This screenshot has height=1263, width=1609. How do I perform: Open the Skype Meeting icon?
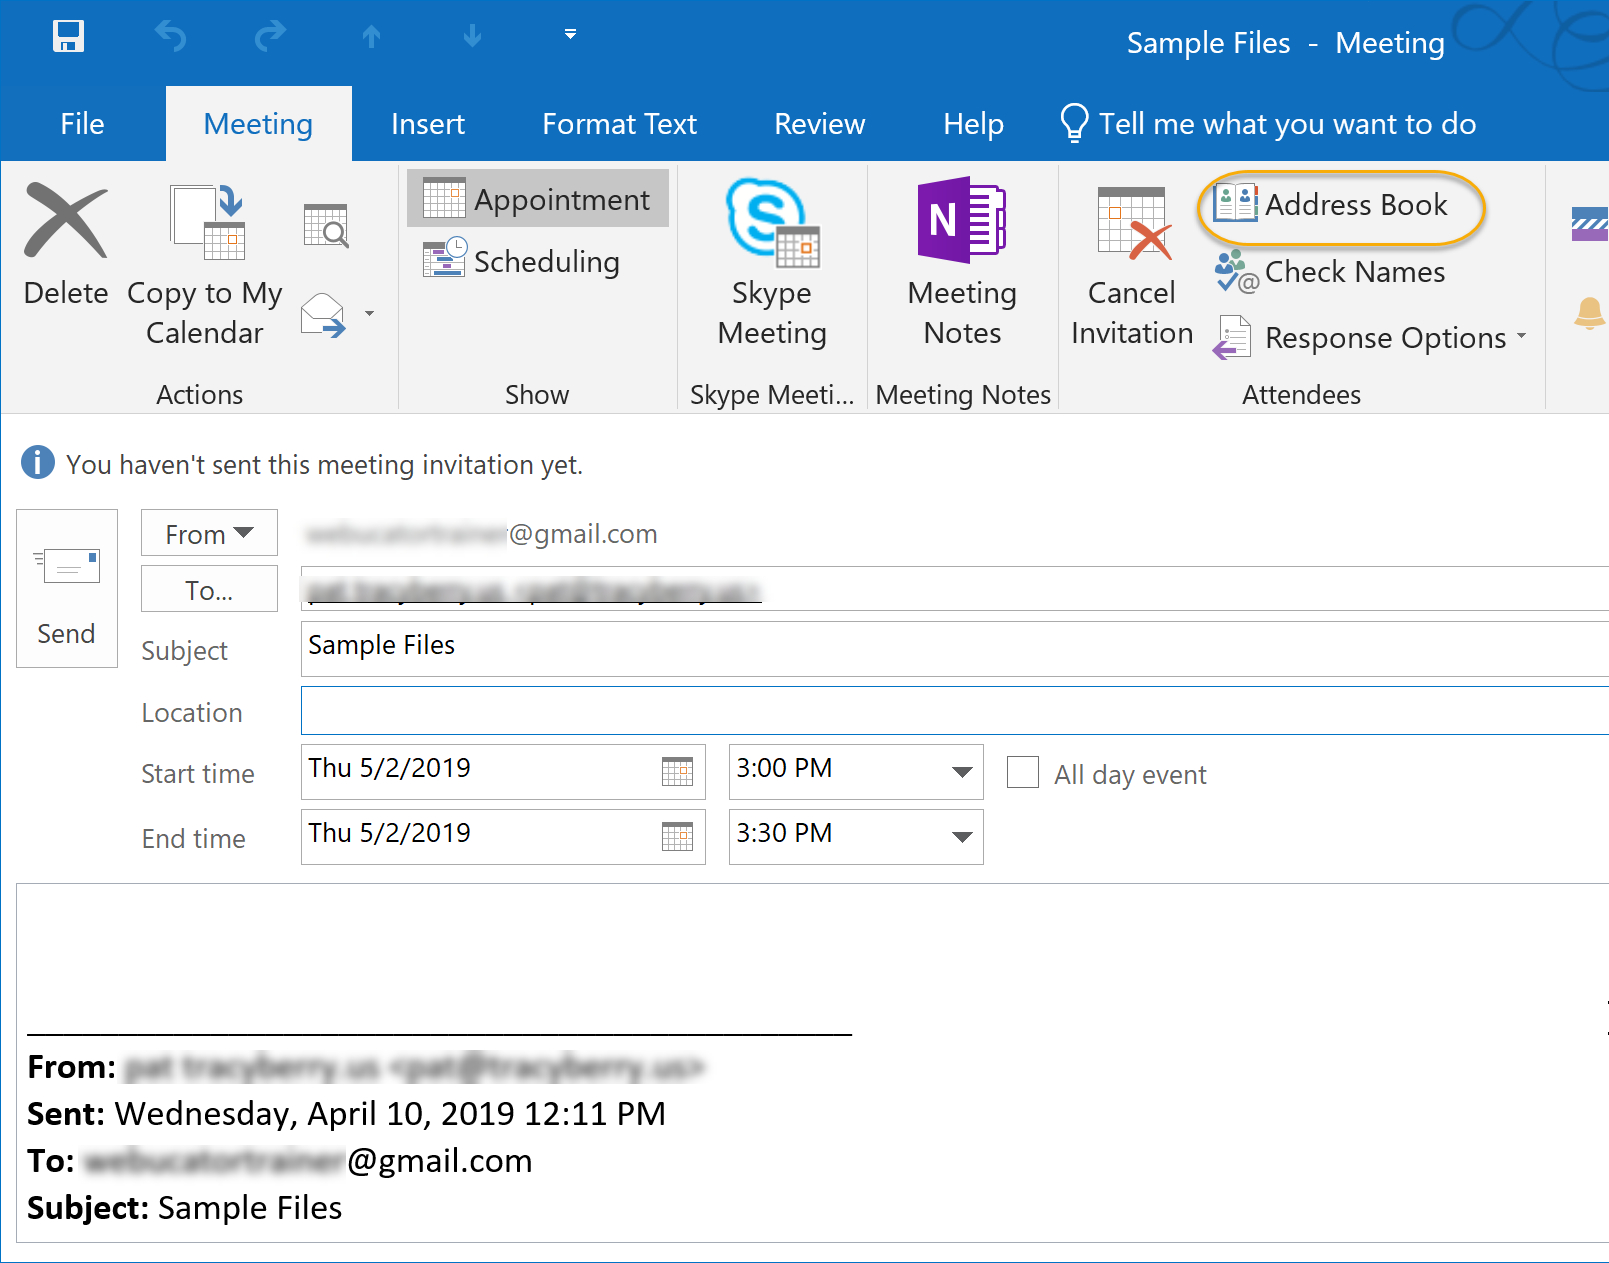772,222
